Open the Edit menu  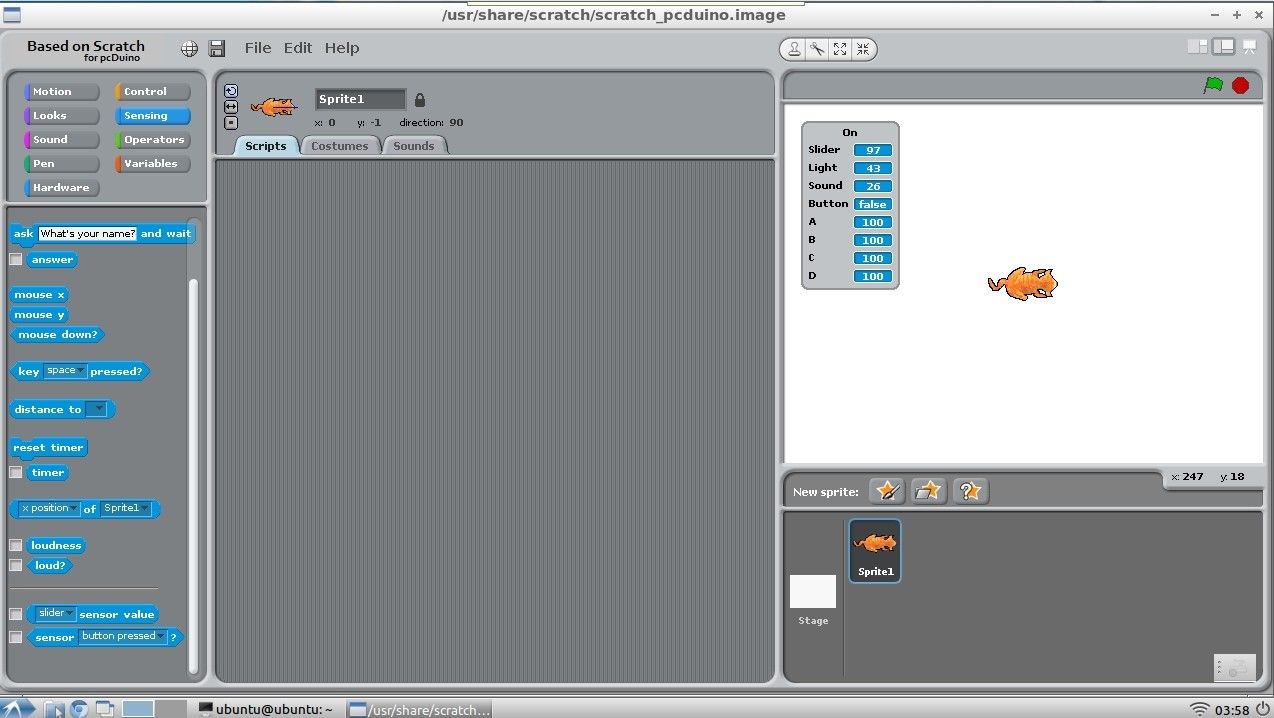tap(297, 47)
